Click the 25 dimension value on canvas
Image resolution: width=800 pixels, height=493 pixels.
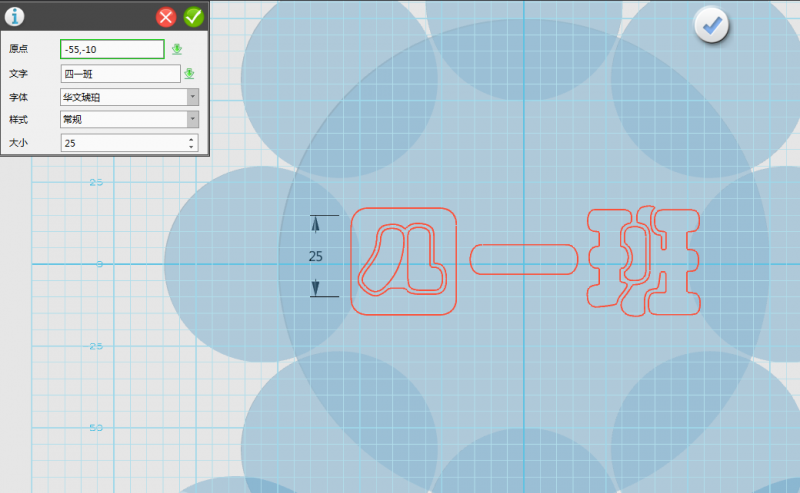315,256
